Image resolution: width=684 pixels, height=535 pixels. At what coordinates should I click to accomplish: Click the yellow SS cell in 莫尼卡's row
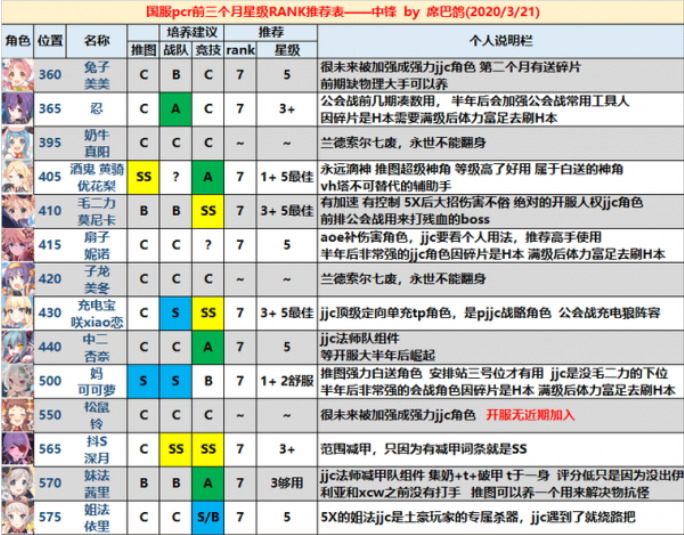(x=208, y=211)
